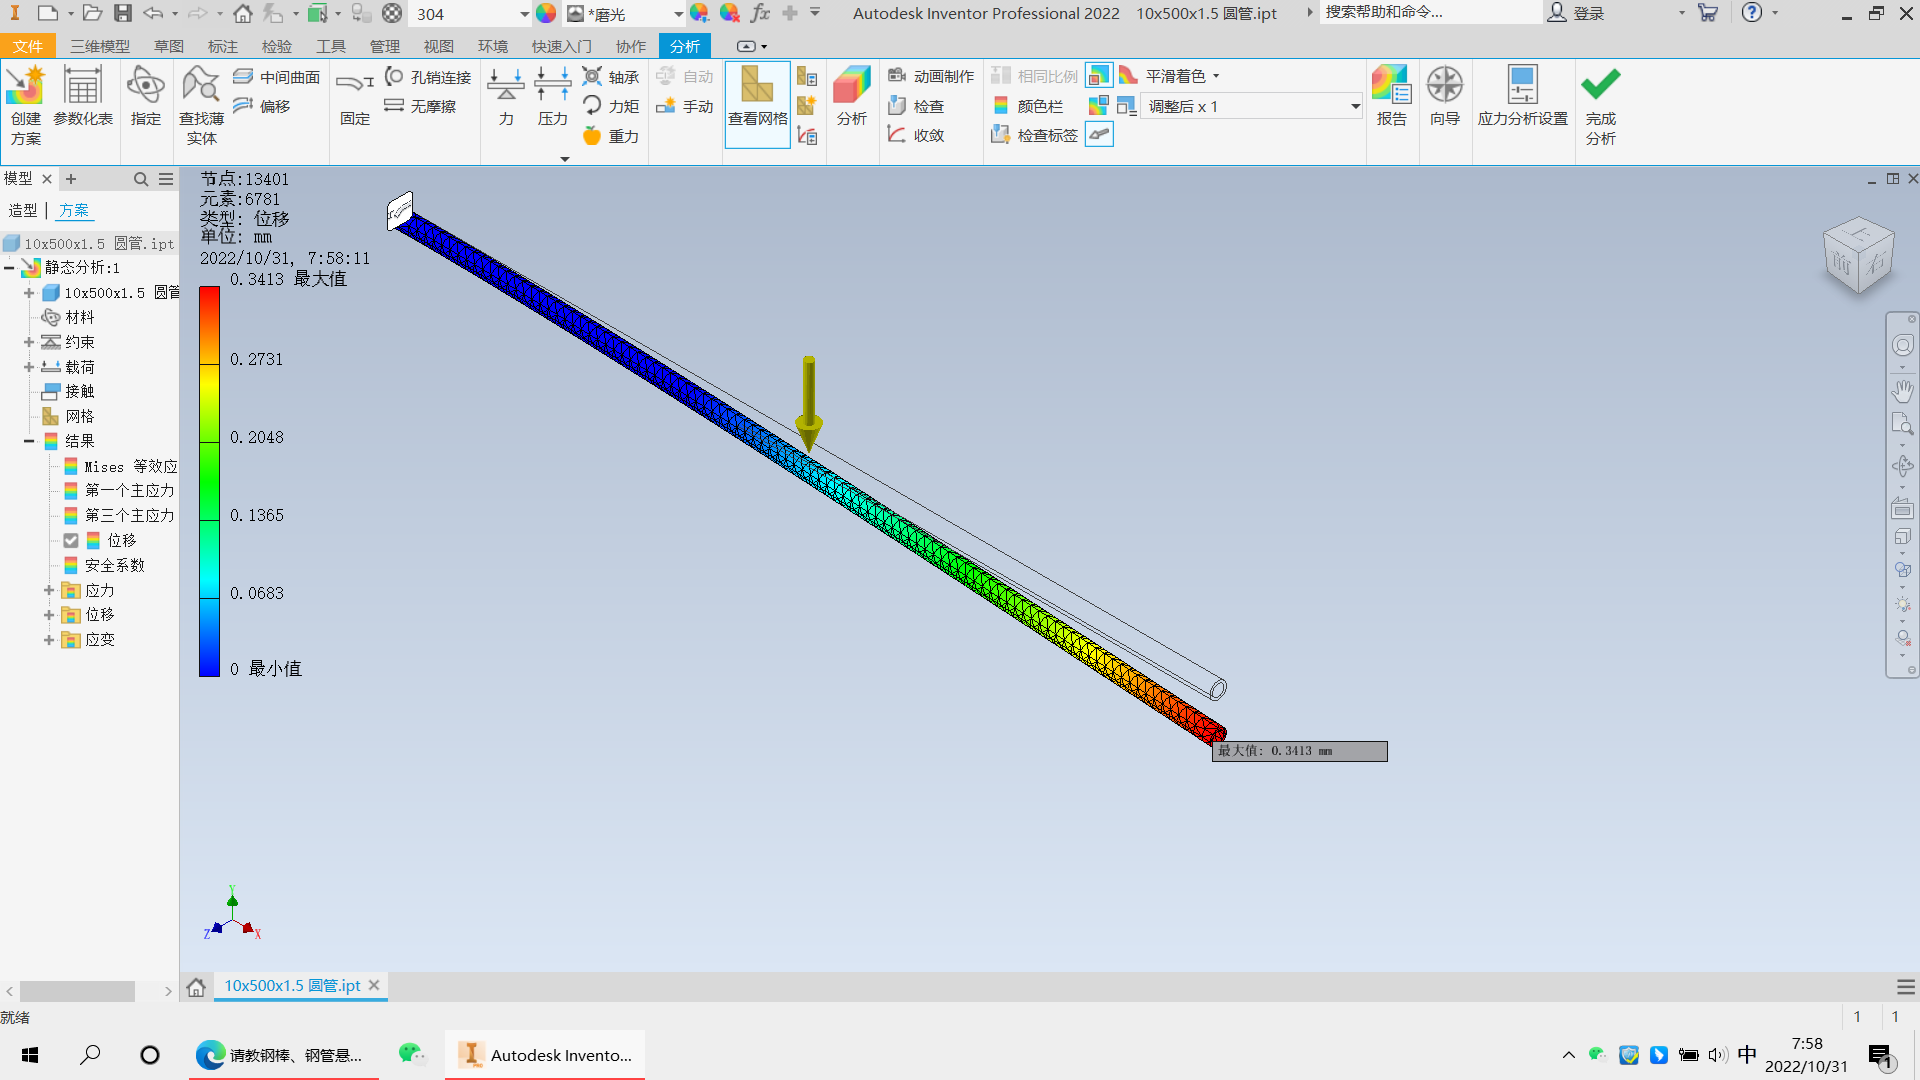Expand the 应变 strain folder

[x=48, y=640]
